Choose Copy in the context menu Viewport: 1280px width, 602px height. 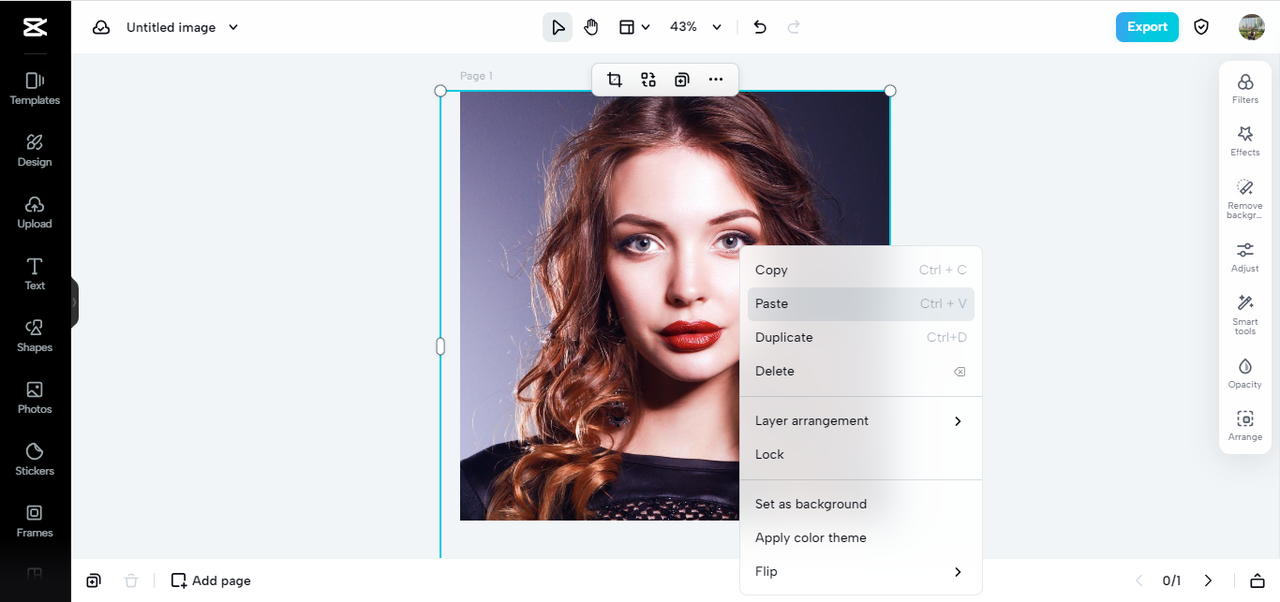point(860,270)
